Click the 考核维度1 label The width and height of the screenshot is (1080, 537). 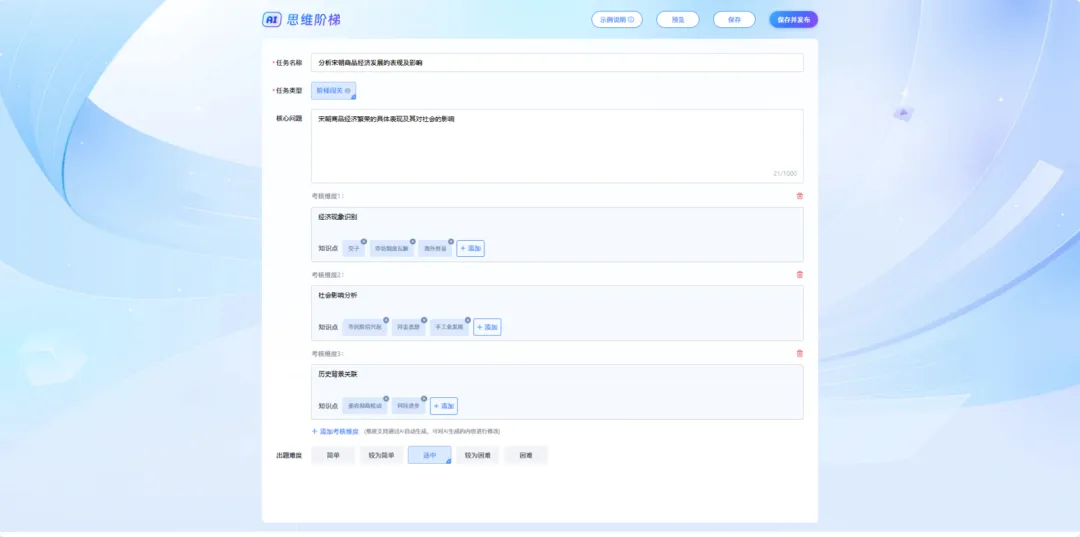[327, 196]
